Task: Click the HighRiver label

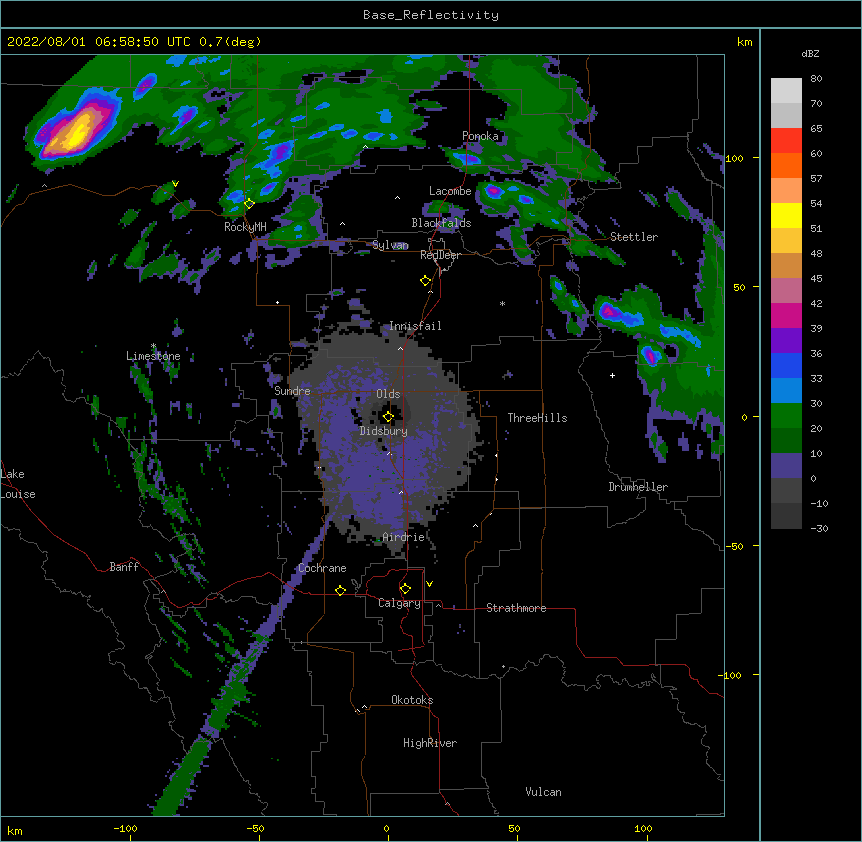Action: (430, 743)
